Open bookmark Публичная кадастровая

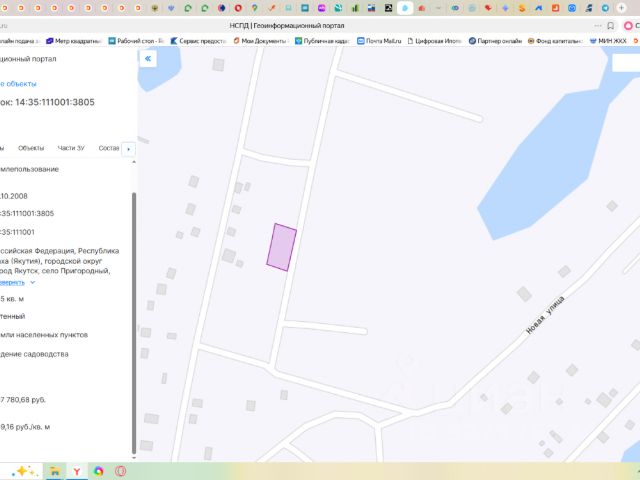pos(322,41)
